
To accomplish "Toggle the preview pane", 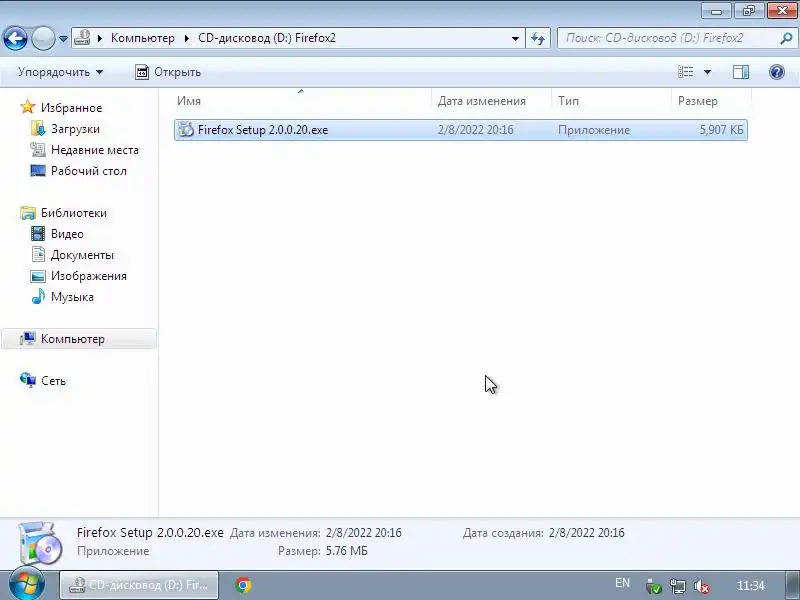I will (741, 72).
